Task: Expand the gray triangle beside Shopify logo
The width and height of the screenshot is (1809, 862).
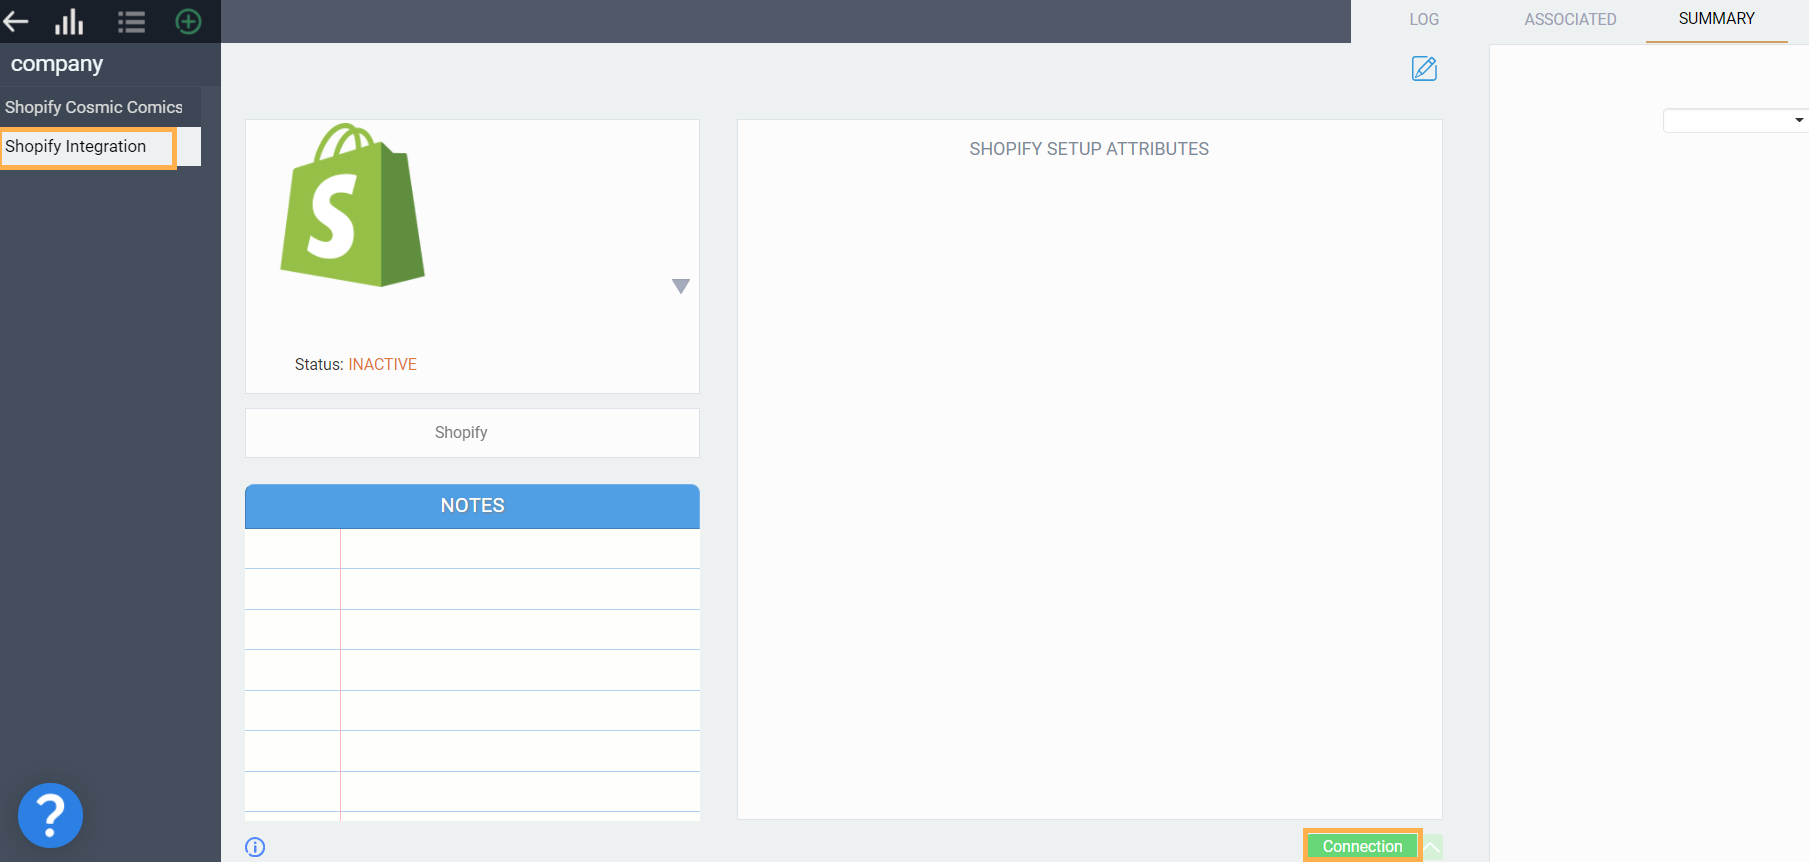Action: [x=681, y=286]
